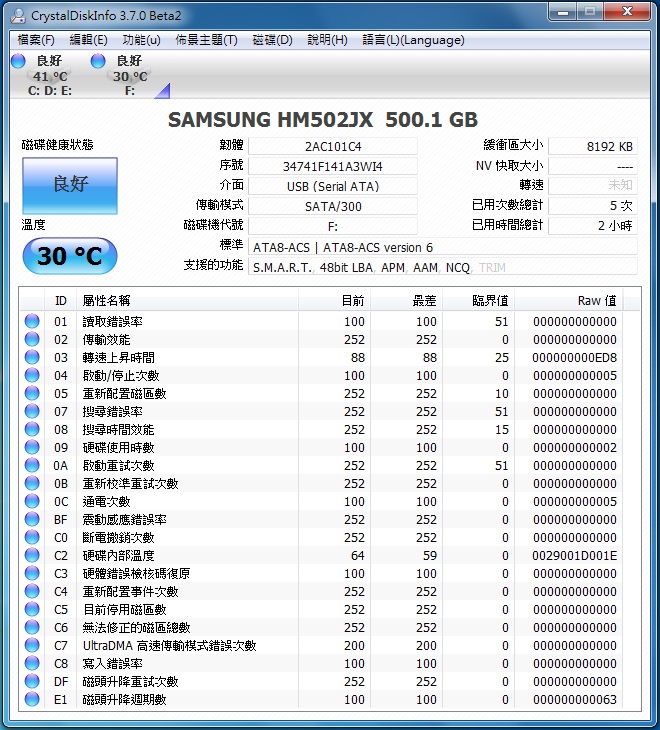660x730 pixels.
Task: Close the CrystalDiskInfo window
Action: point(627,12)
